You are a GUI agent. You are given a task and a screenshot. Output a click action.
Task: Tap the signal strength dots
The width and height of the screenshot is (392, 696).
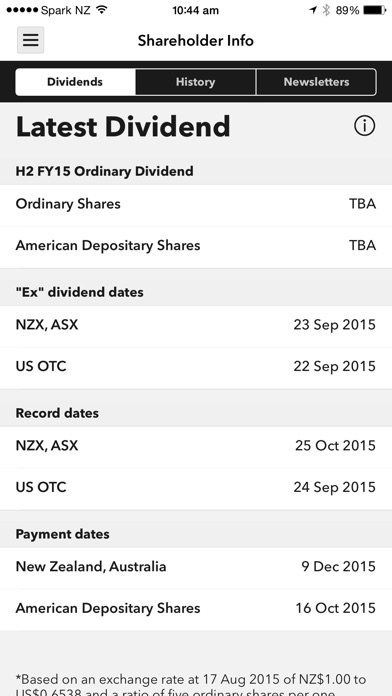(22, 10)
